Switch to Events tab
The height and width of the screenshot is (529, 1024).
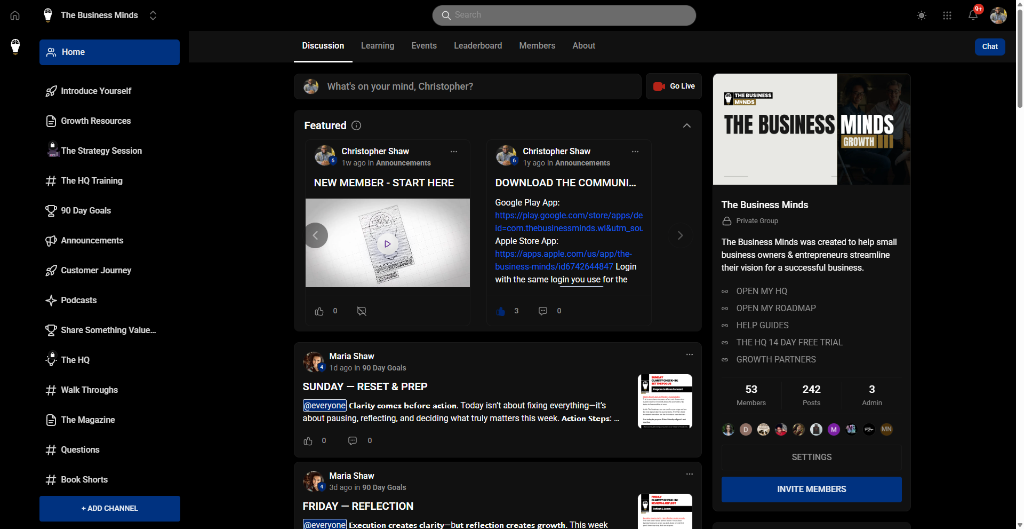click(424, 46)
